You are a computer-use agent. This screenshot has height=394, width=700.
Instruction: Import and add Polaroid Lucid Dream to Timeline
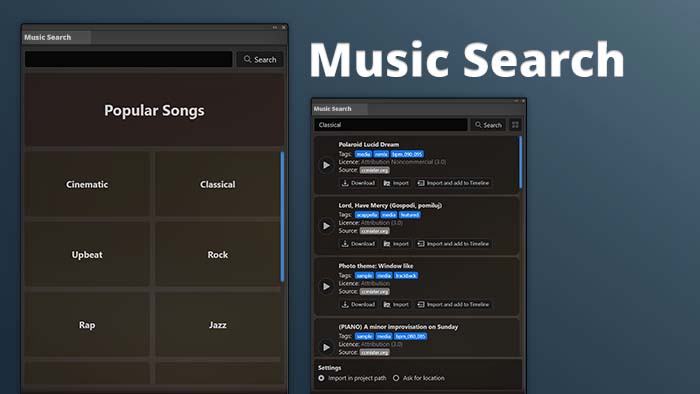click(x=453, y=183)
